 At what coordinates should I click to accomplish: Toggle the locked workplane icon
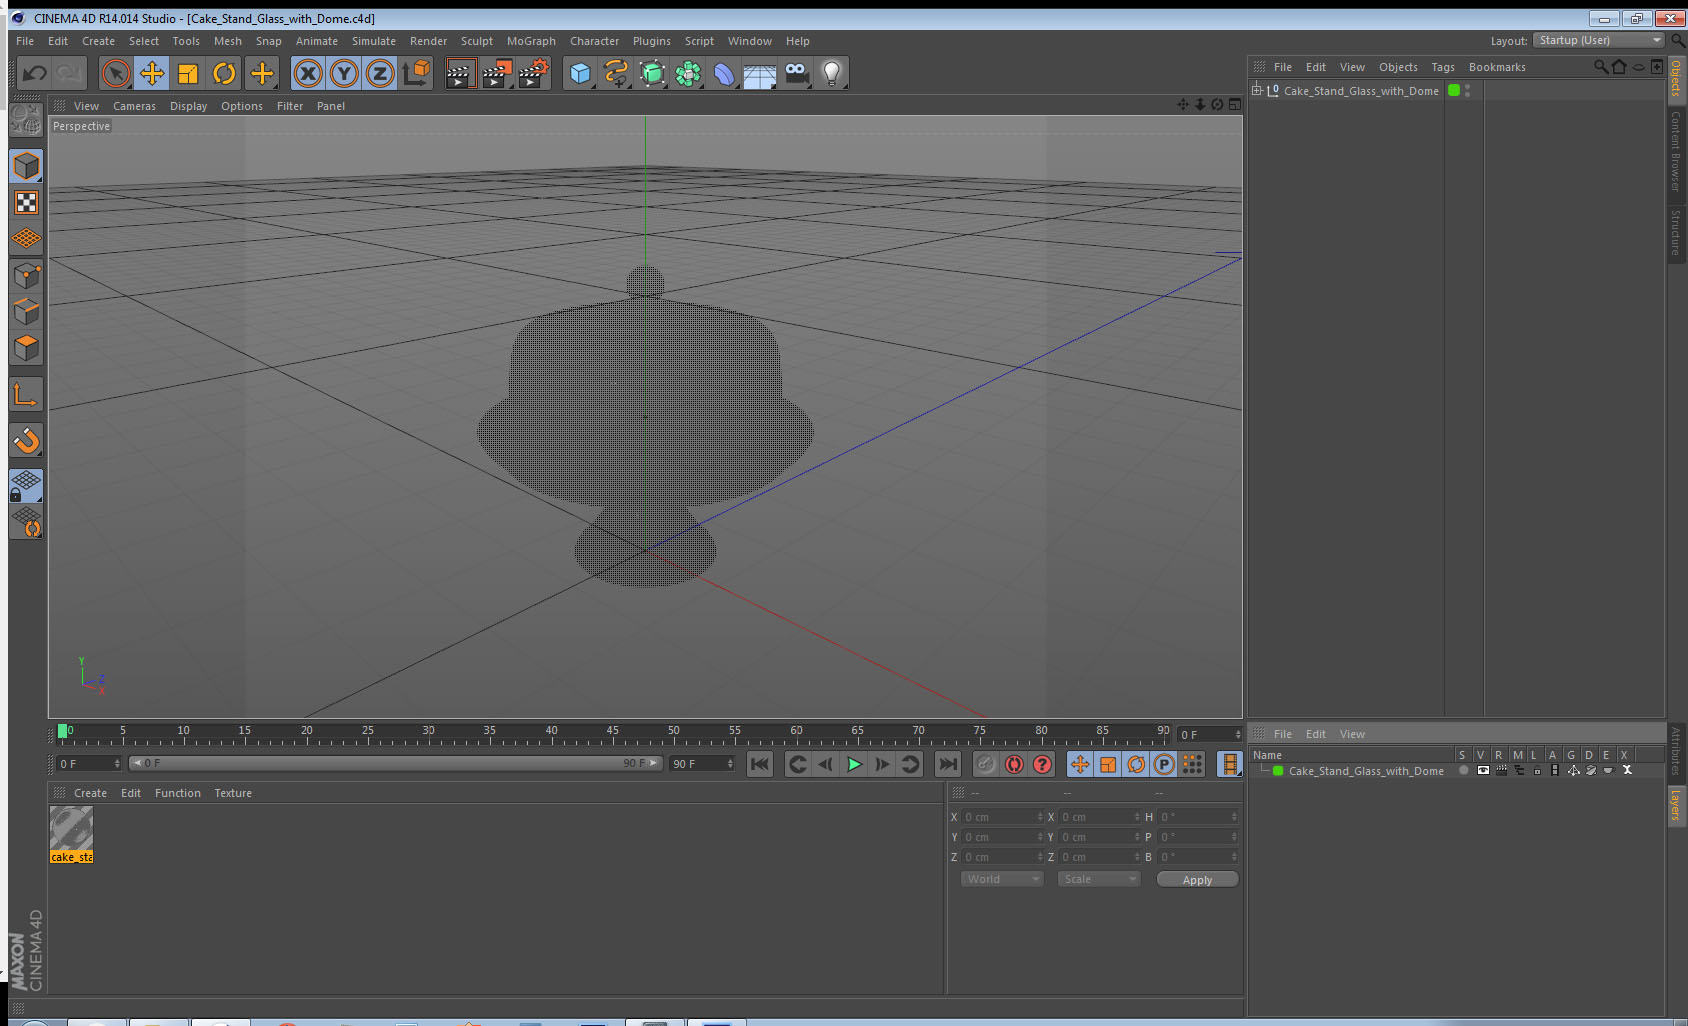[x=27, y=486]
